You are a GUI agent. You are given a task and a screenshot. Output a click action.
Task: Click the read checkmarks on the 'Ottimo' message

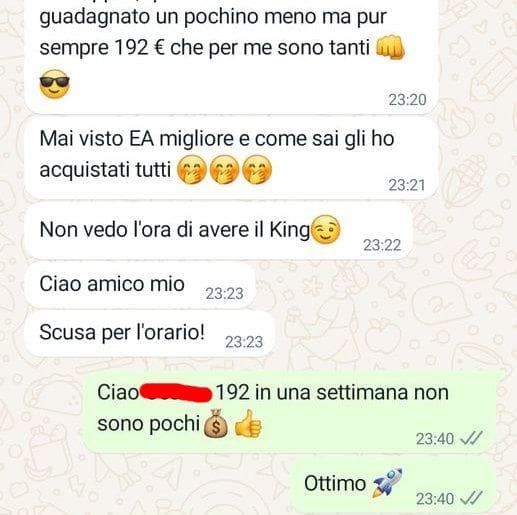[x=471, y=499]
